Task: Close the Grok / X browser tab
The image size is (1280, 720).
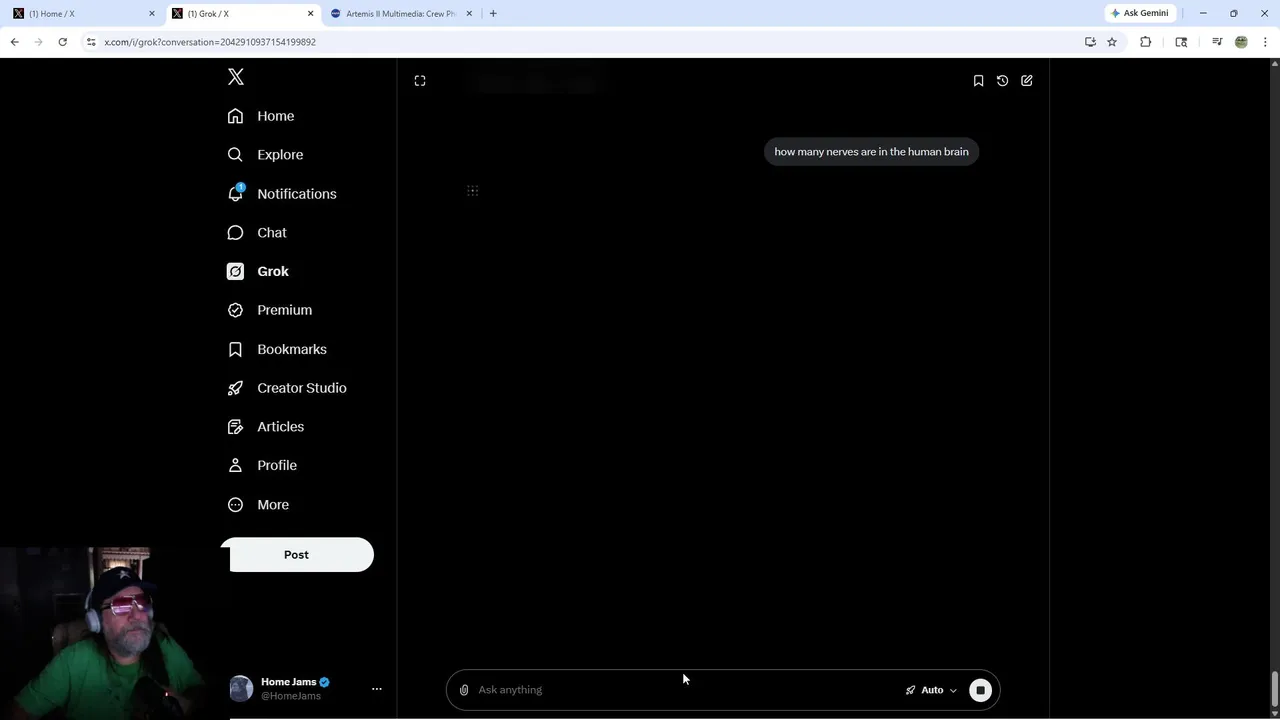Action: pyautogui.click(x=310, y=14)
